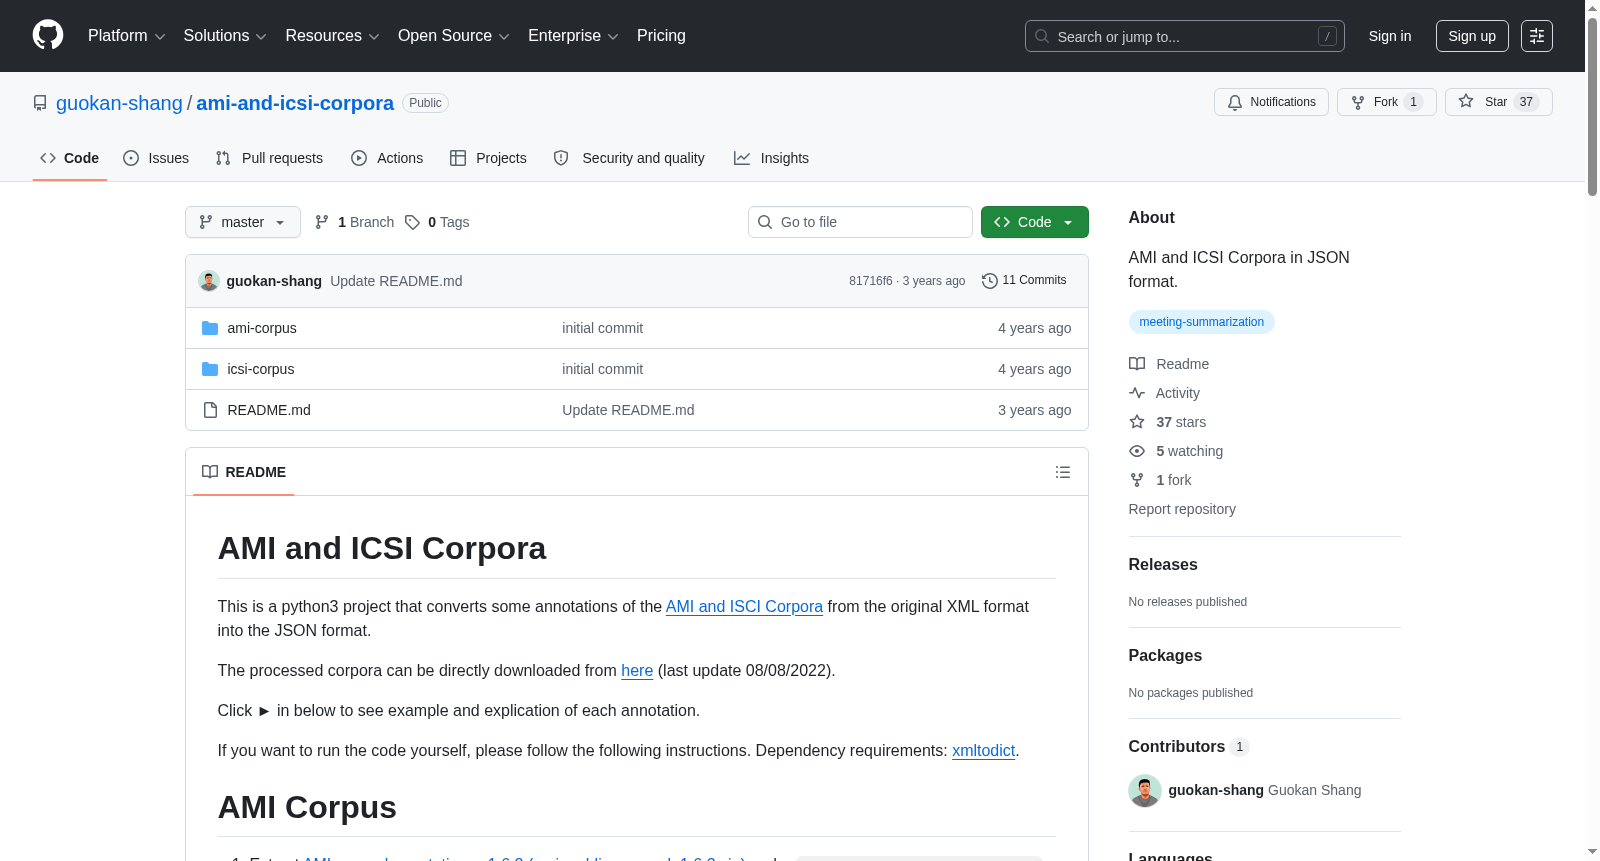
Task: Expand the Enterprise menu
Action: 573,36
